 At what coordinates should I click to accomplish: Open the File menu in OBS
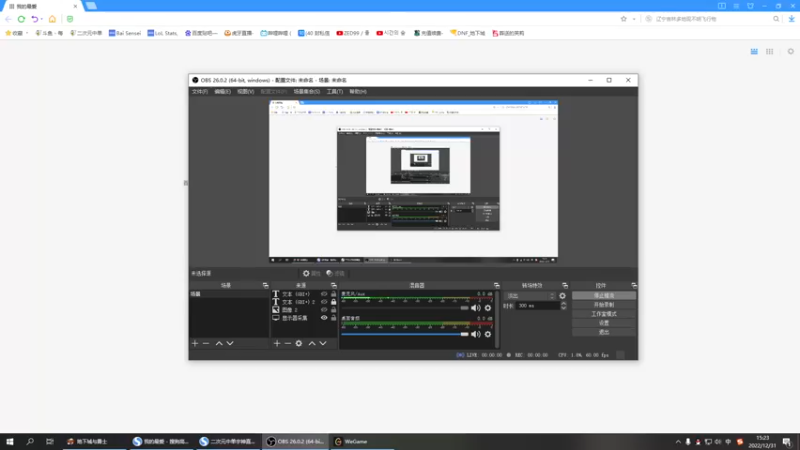click(x=199, y=91)
